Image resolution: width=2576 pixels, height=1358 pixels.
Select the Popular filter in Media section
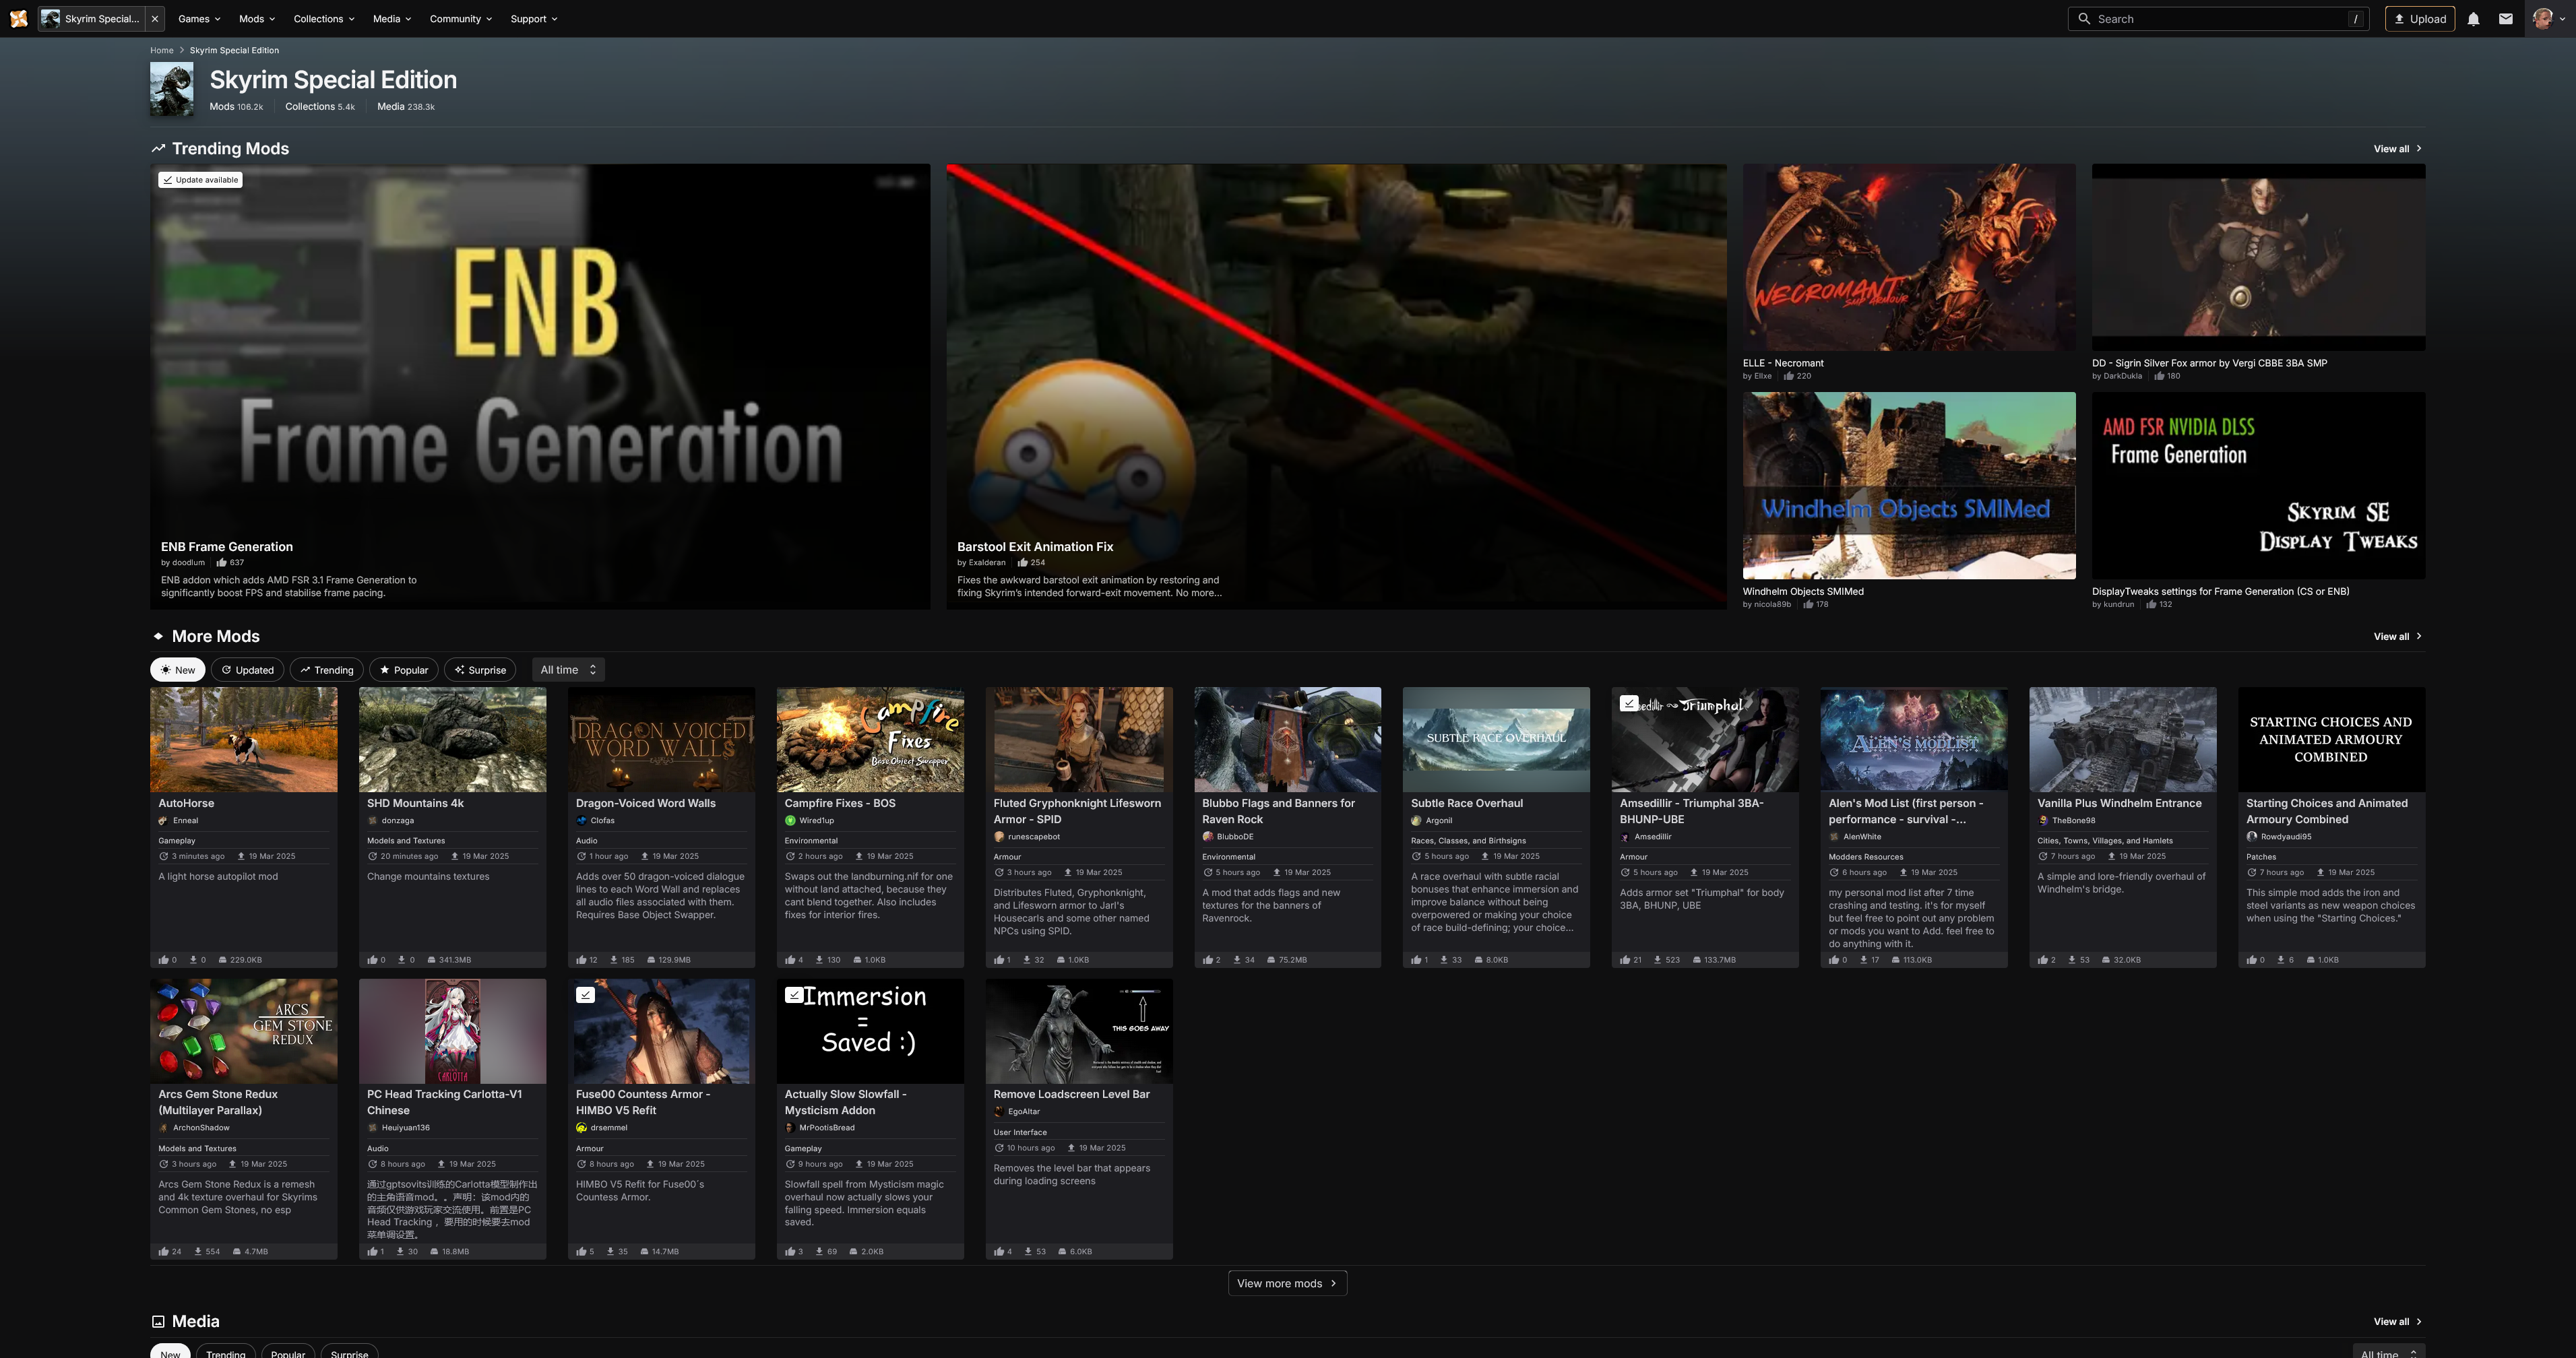(288, 1352)
